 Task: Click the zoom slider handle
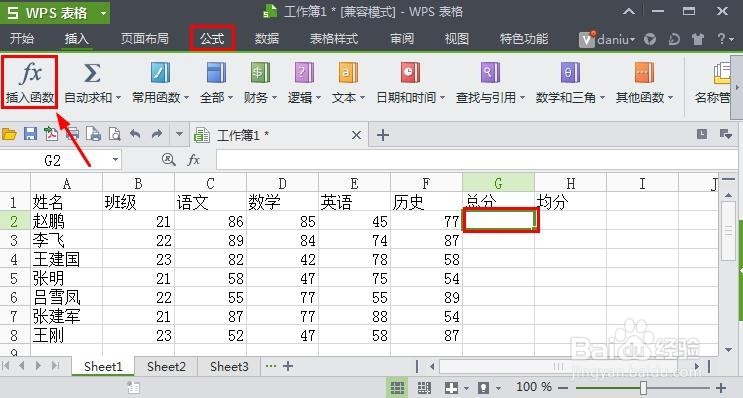coord(643,388)
